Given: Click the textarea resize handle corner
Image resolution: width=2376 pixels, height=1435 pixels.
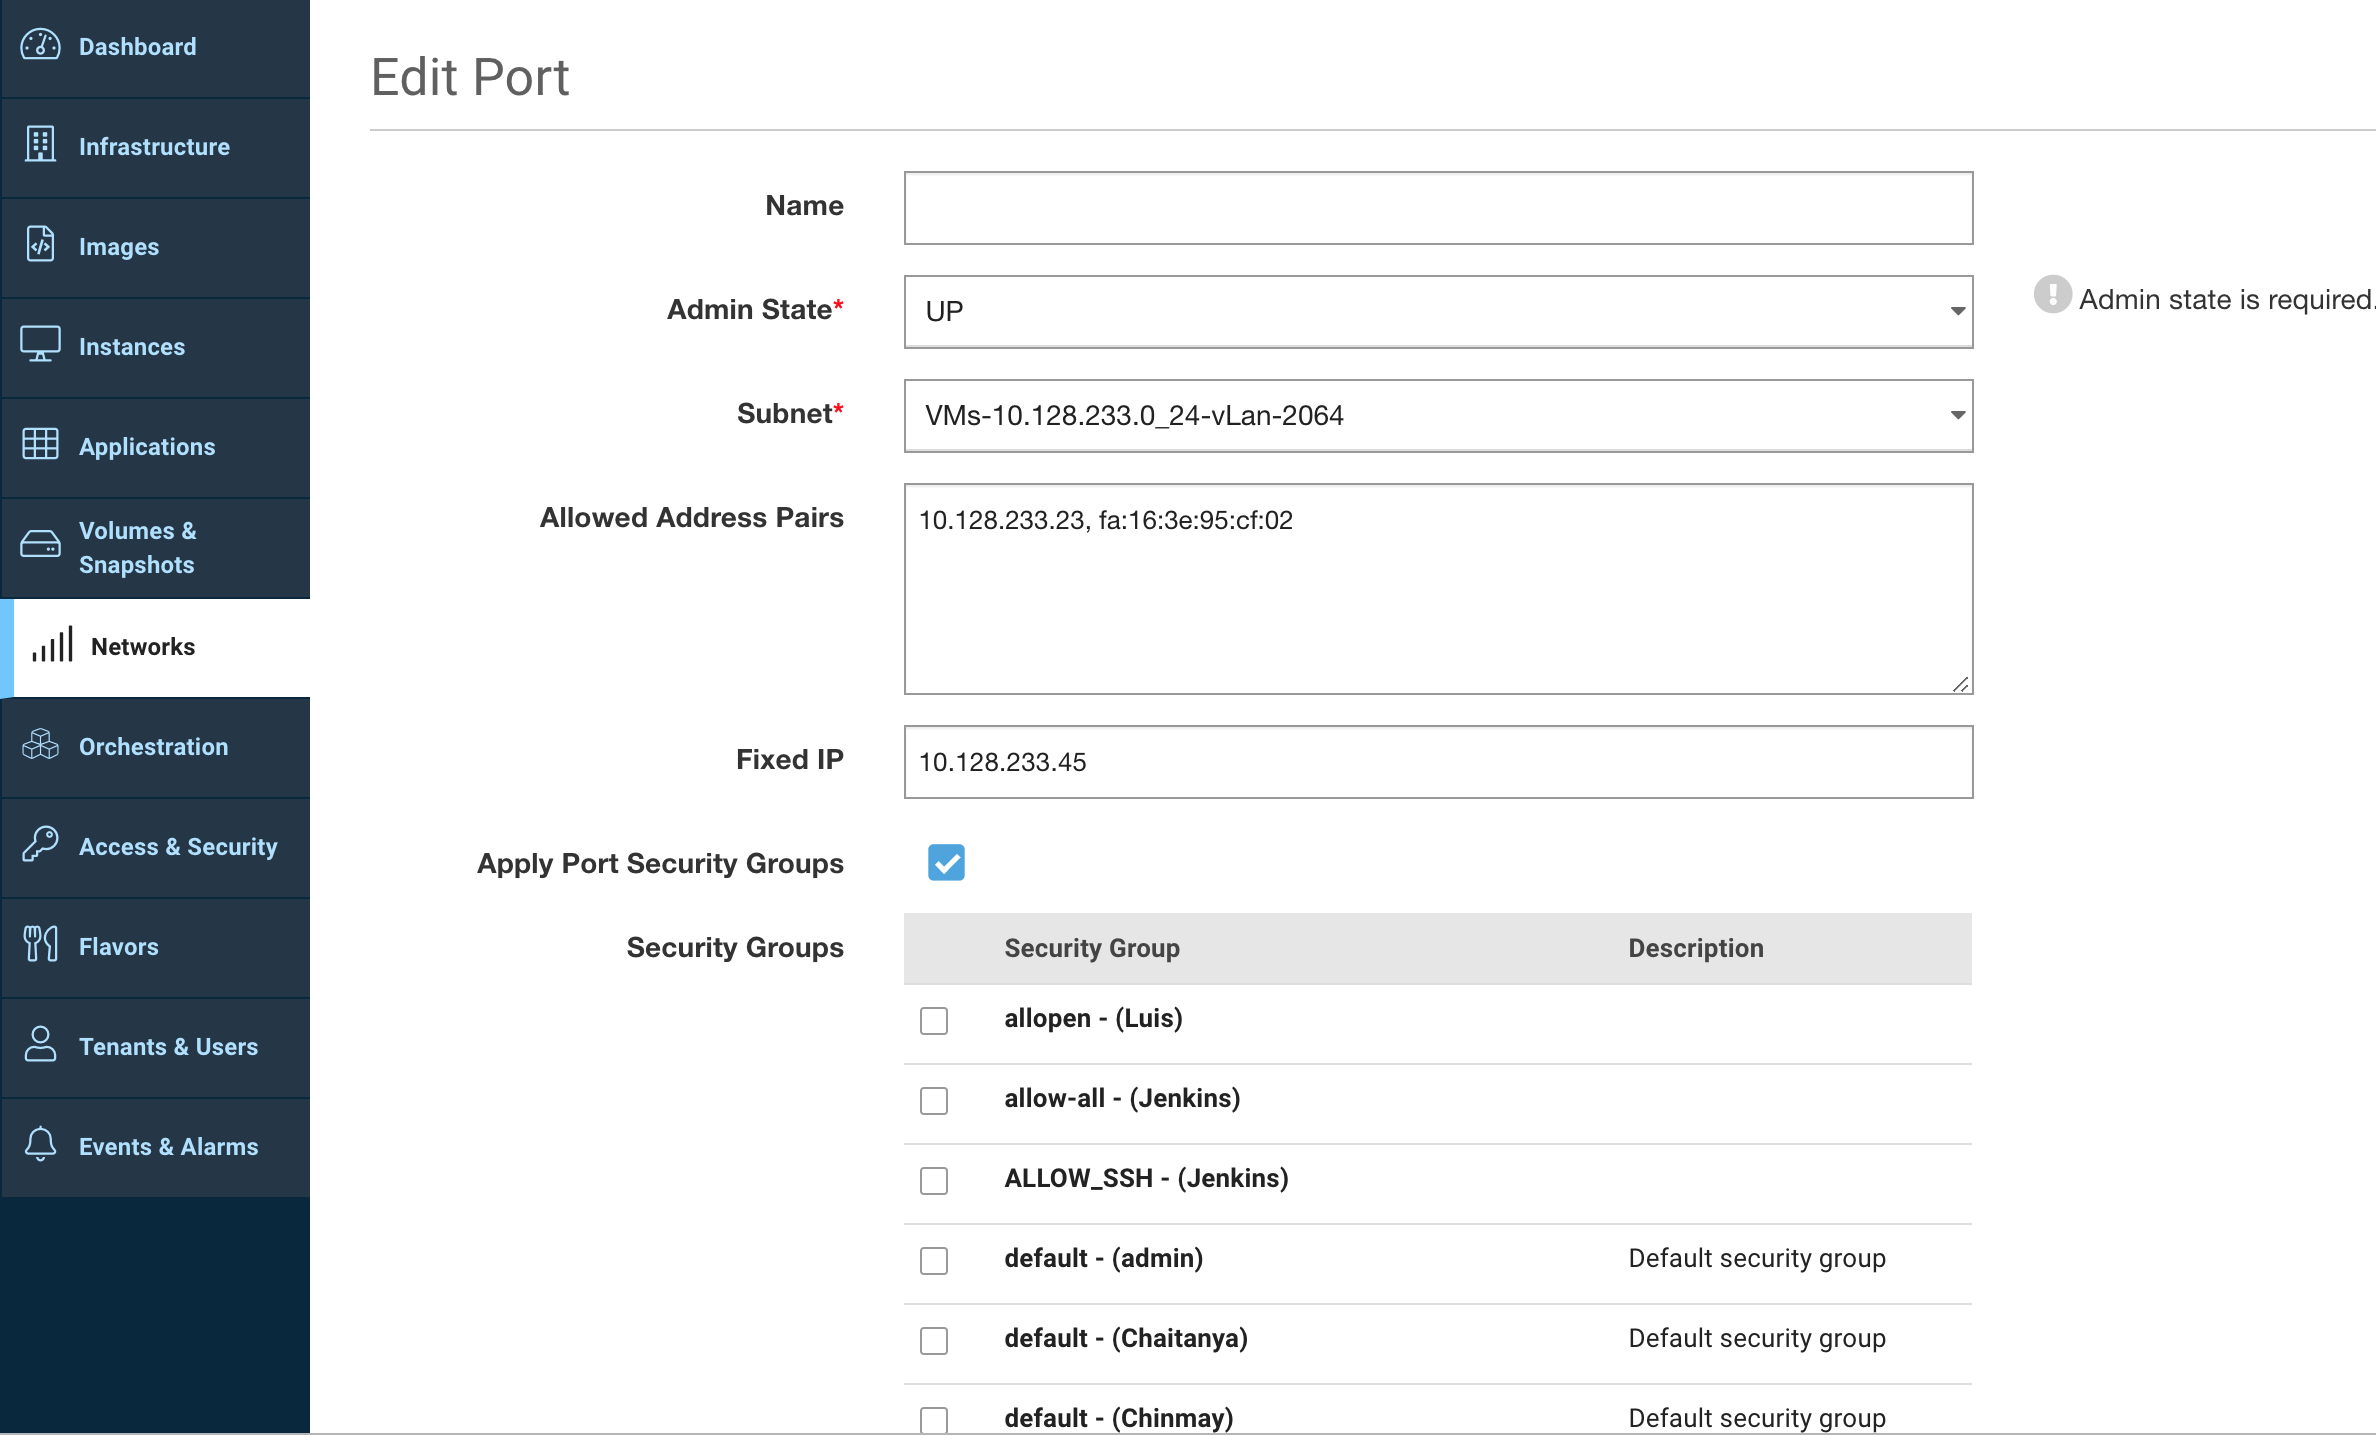Looking at the screenshot, I should click(1961, 684).
